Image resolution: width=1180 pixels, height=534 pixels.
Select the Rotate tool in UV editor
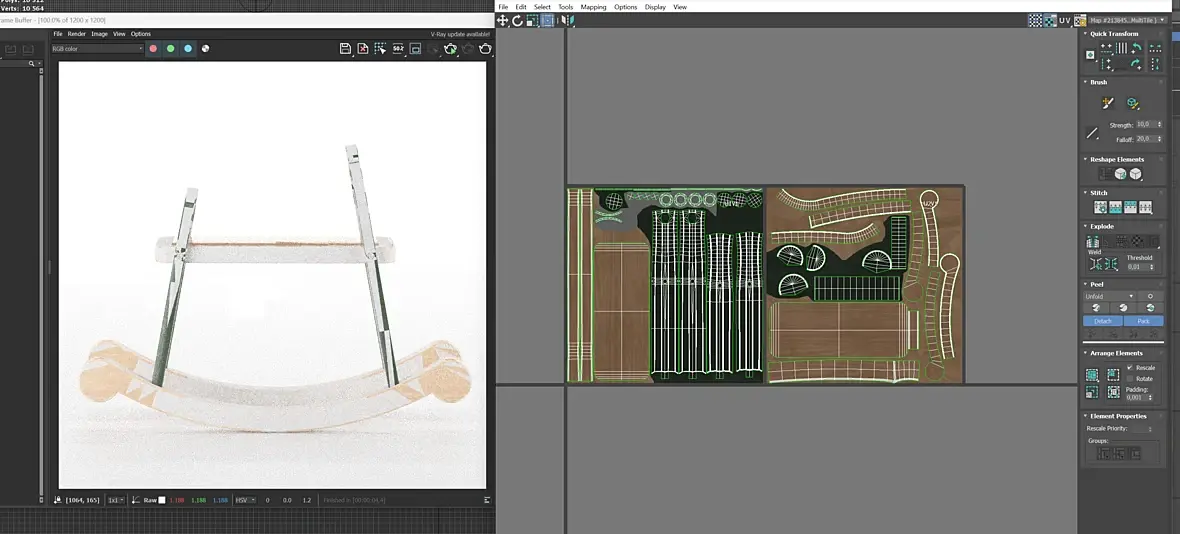[518, 20]
